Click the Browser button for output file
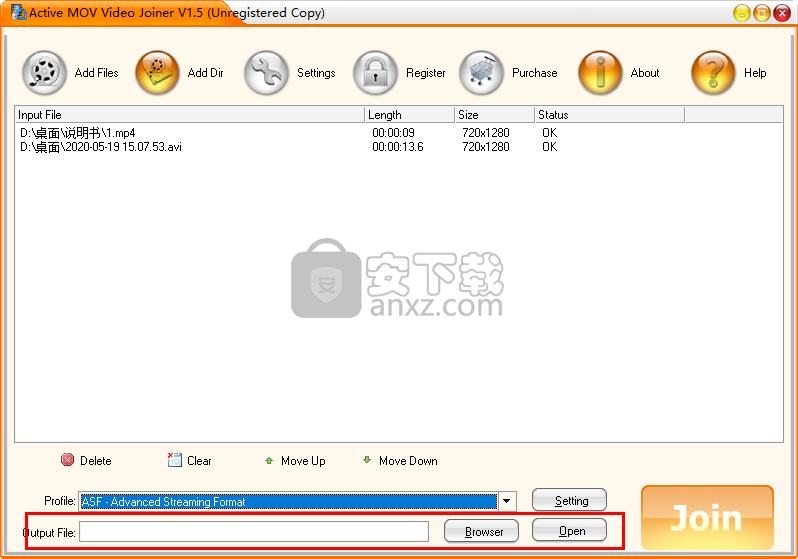 coord(481,531)
